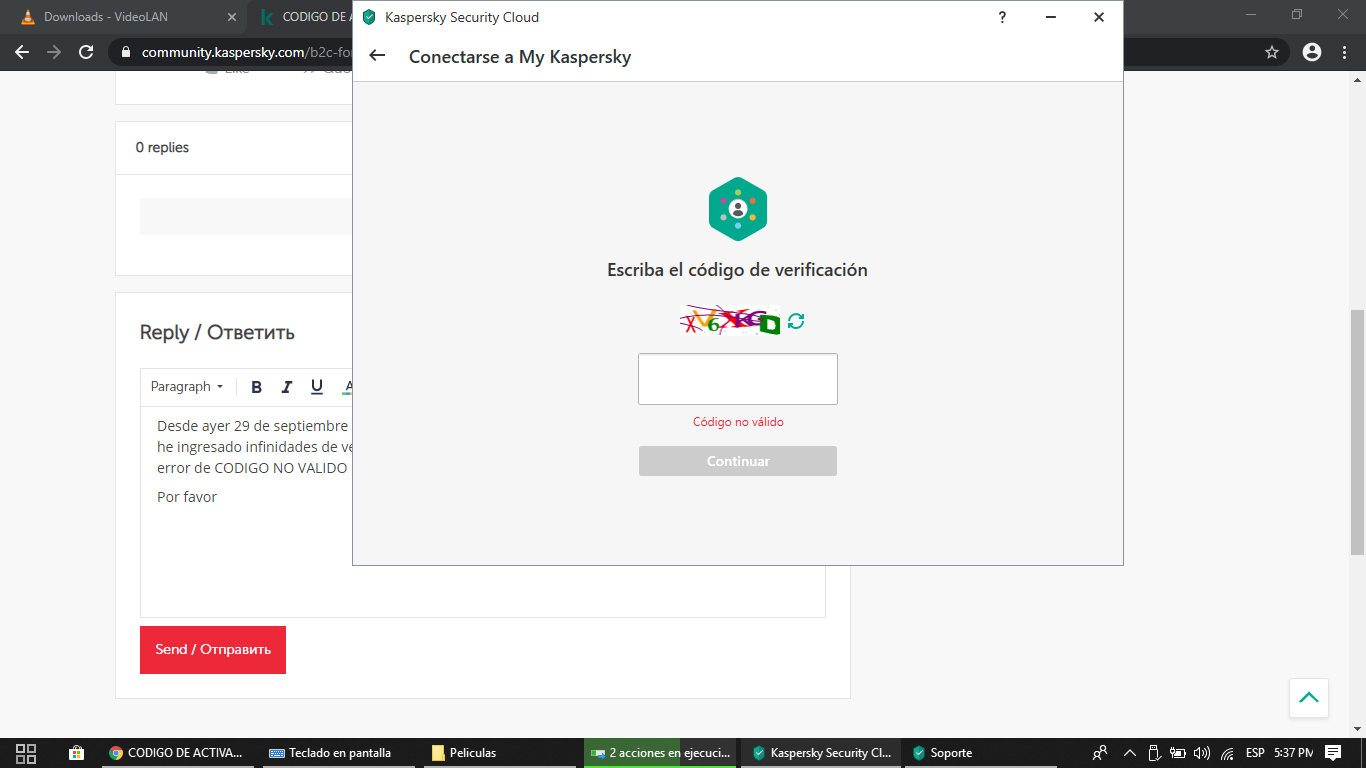This screenshot has height=768, width=1366.
Task: Click the 'Reply / Ответить' heading
Action: (x=217, y=333)
